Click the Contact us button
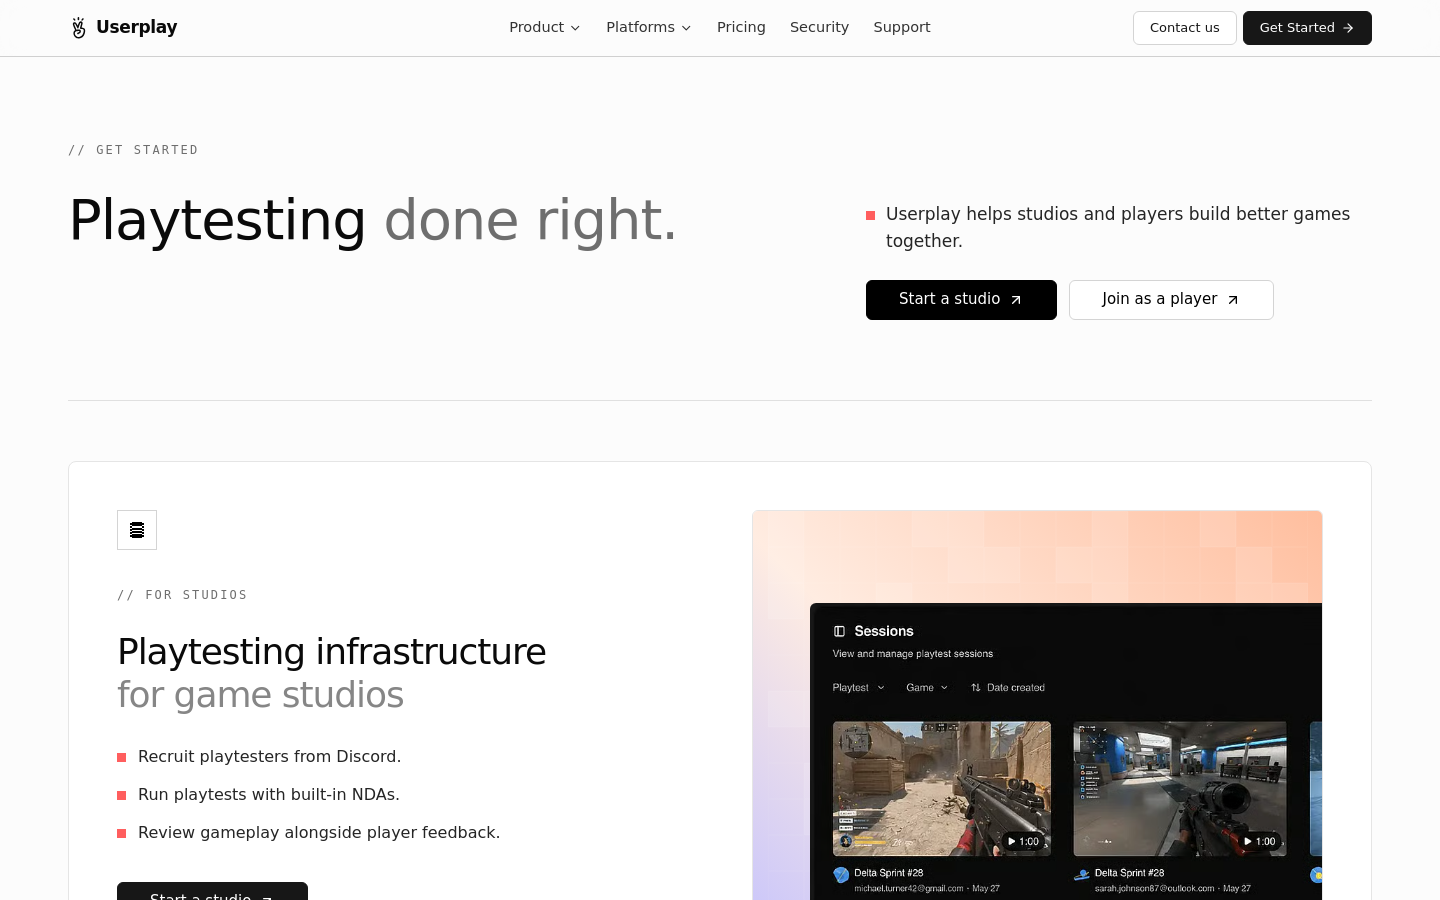The image size is (1440, 900). (x=1184, y=28)
